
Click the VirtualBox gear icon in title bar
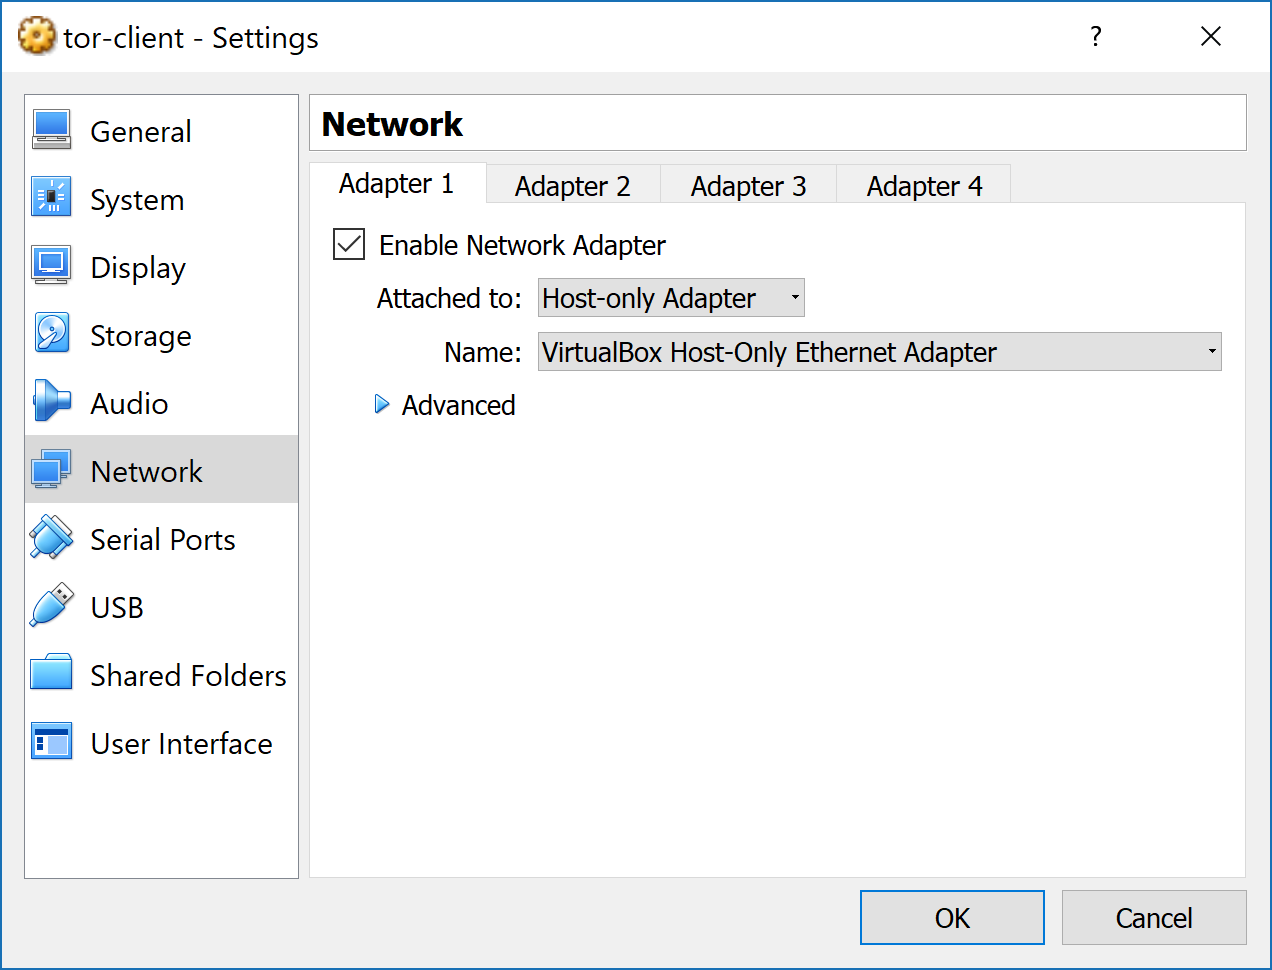(37, 37)
